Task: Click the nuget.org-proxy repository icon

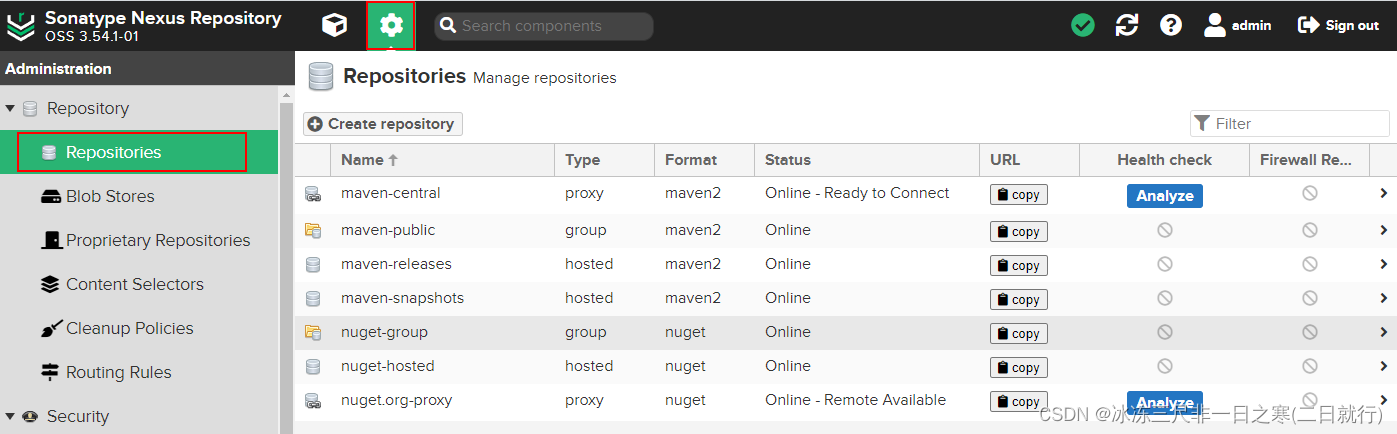Action: [x=313, y=401]
